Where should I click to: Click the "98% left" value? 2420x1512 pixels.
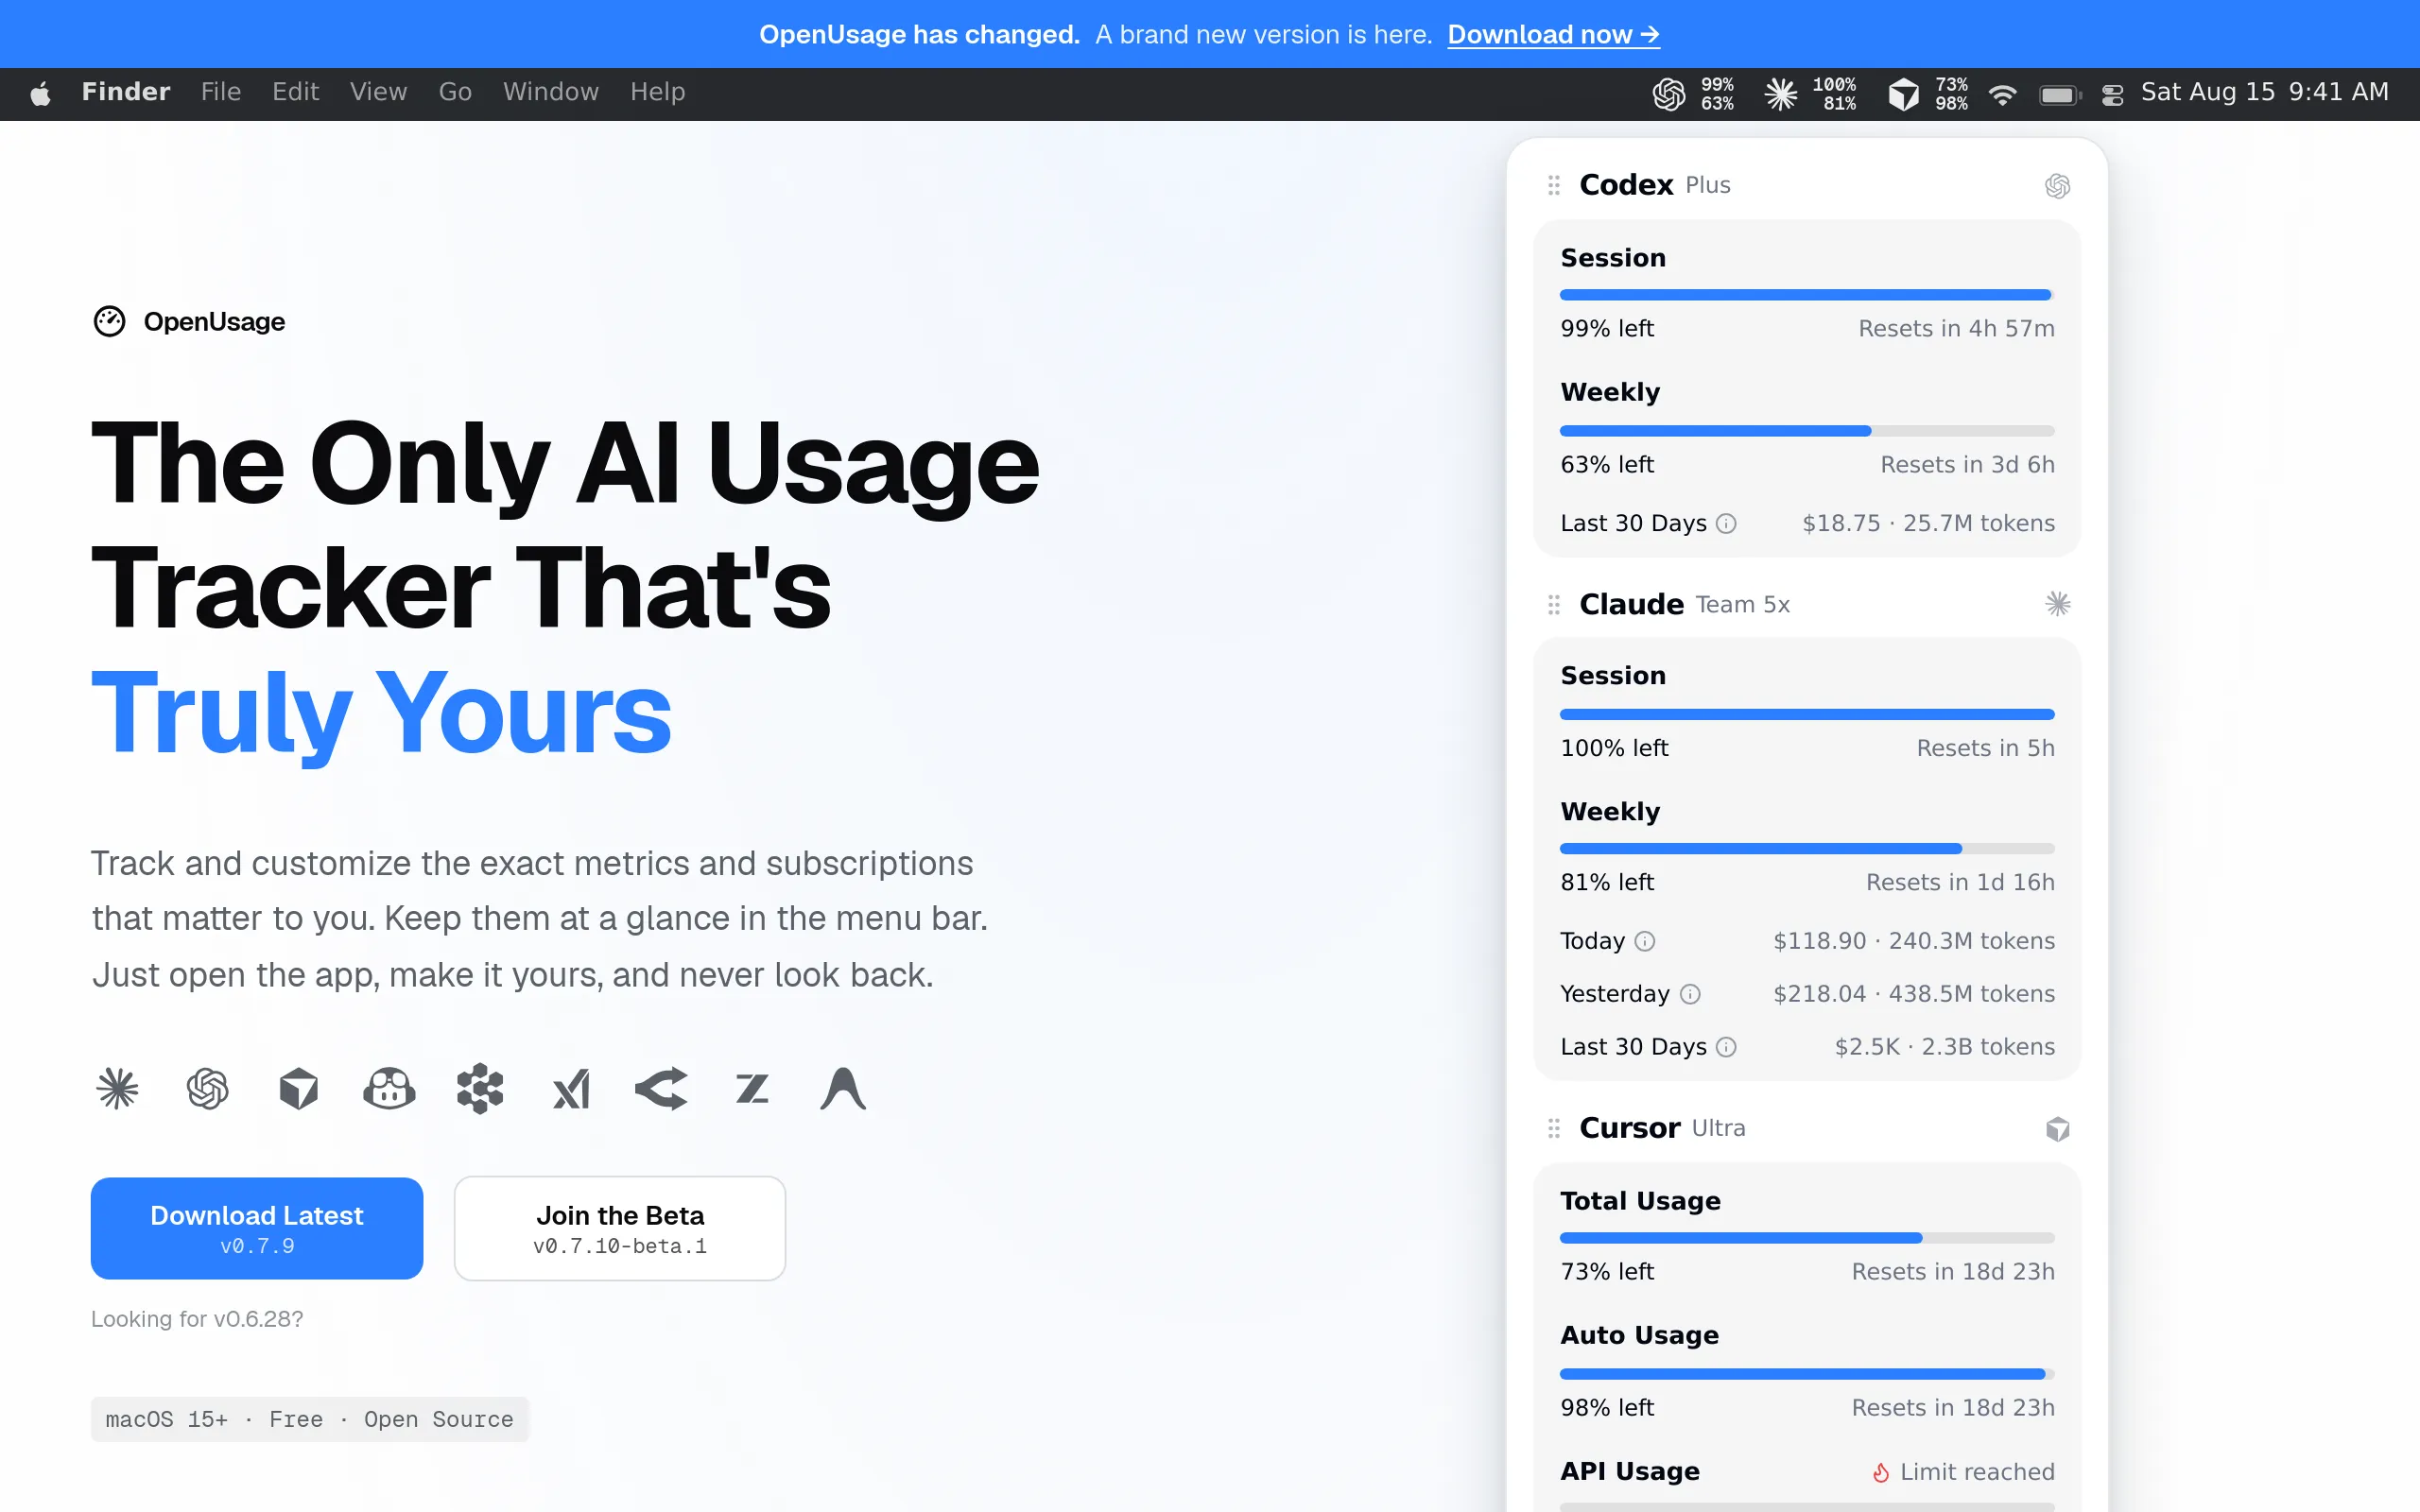click(x=1607, y=1408)
